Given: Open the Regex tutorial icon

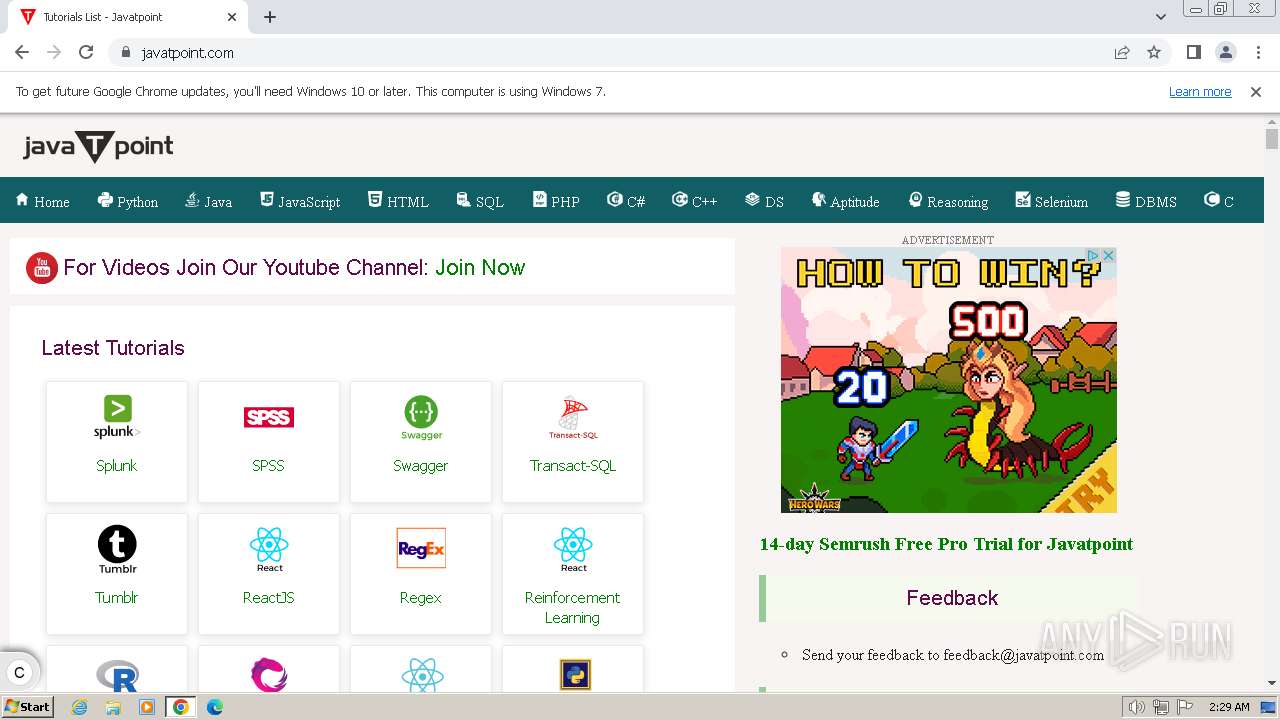Looking at the screenshot, I should click(x=421, y=548).
